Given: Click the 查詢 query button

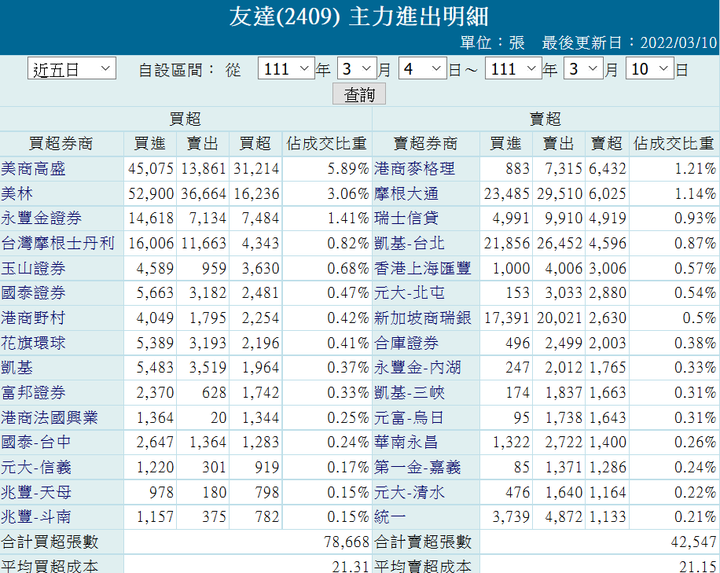Looking at the screenshot, I should pos(359,94).
